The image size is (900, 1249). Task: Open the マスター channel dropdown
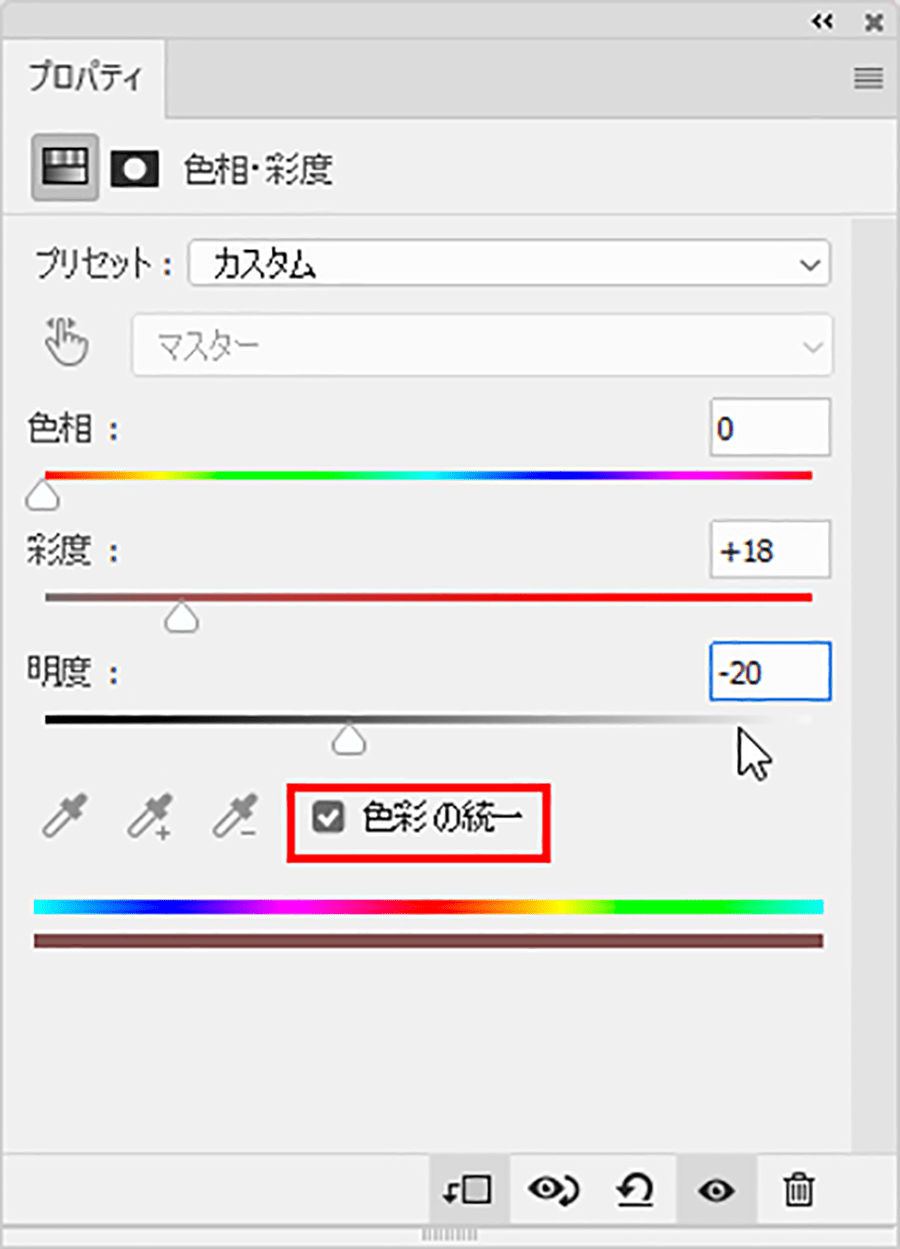pos(482,345)
